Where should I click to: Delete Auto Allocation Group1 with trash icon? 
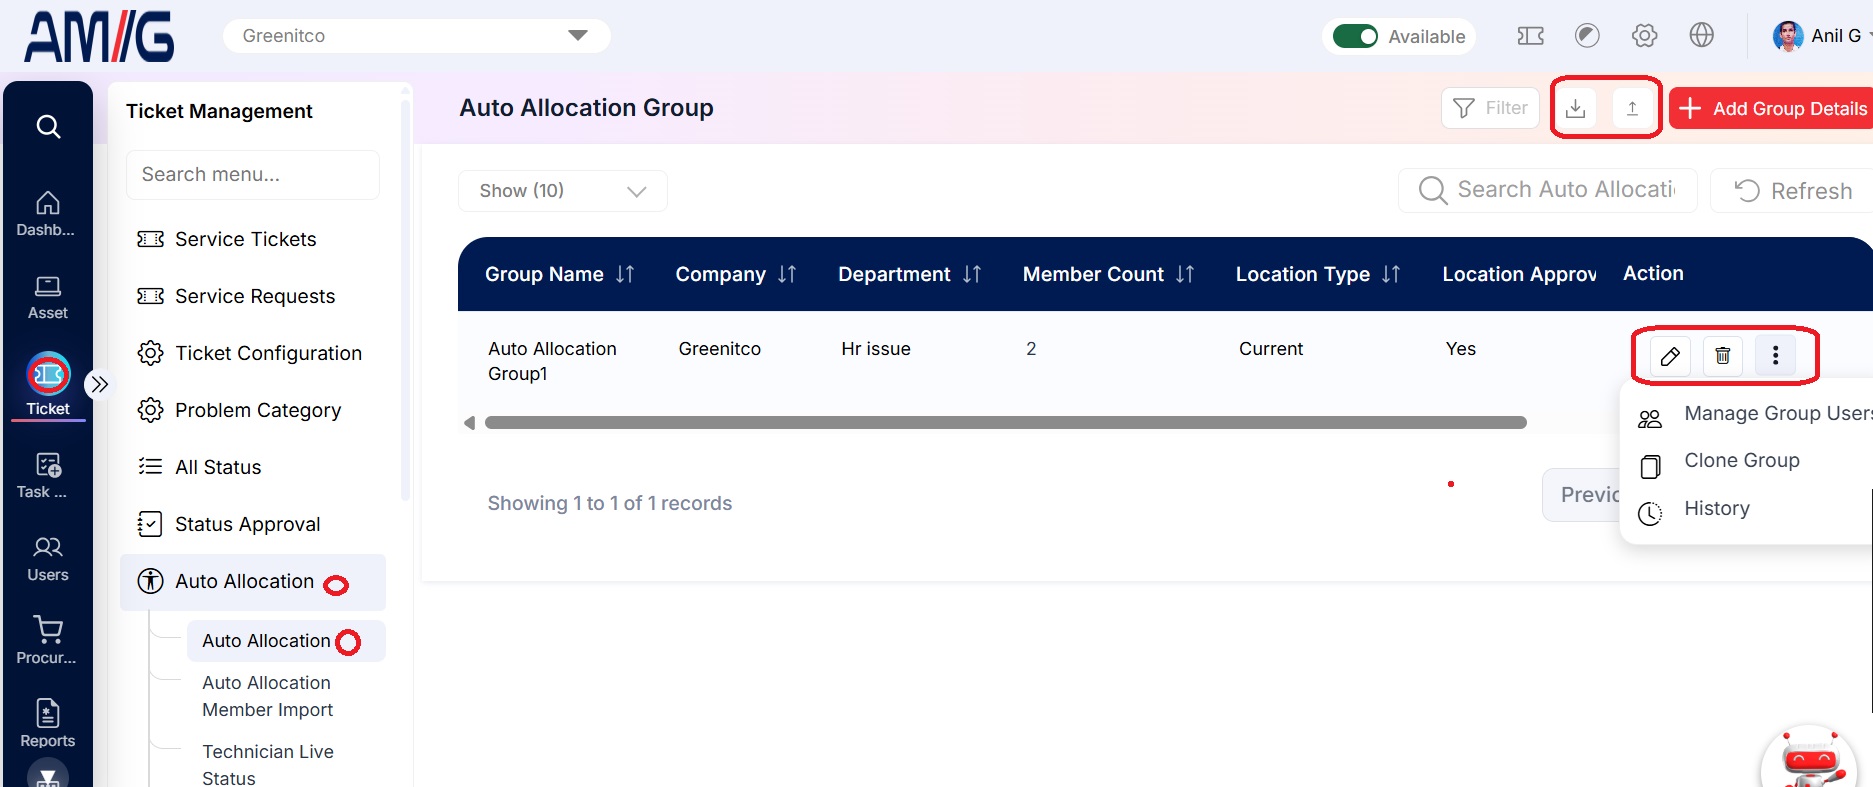click(x=1723, y=356)
